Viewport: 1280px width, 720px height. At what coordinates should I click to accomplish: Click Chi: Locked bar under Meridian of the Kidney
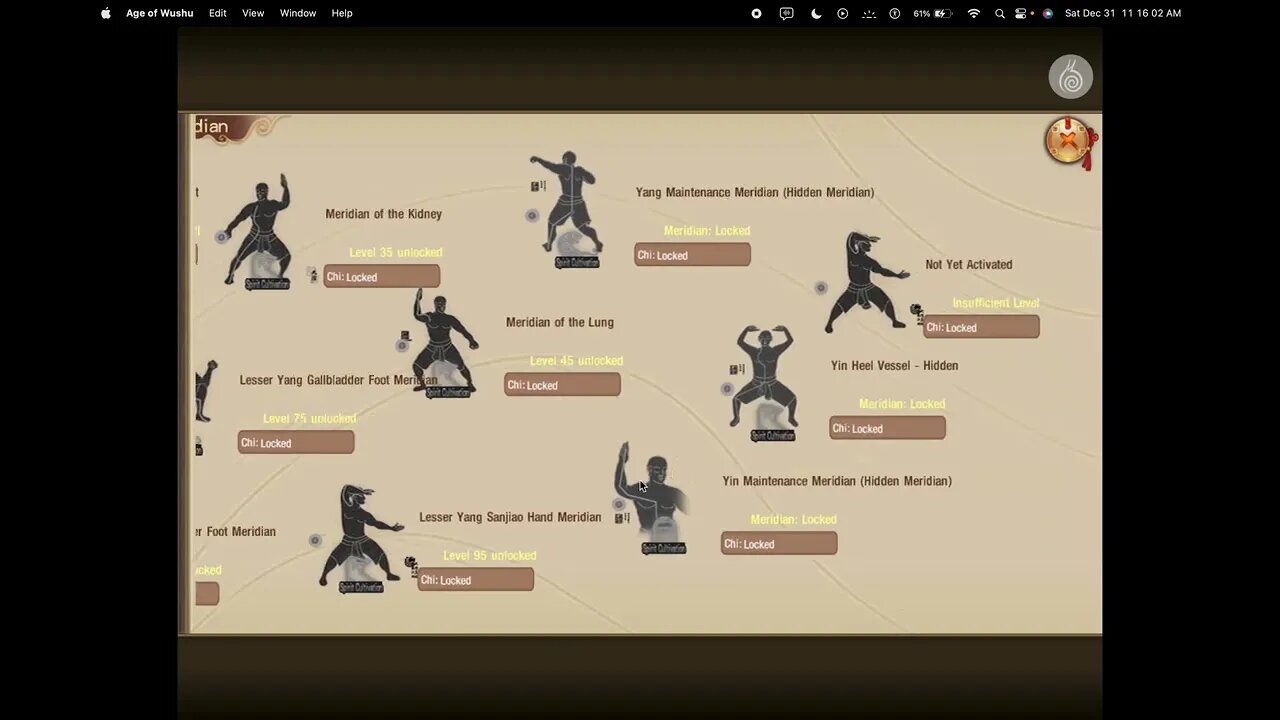(x=381, y=277)
